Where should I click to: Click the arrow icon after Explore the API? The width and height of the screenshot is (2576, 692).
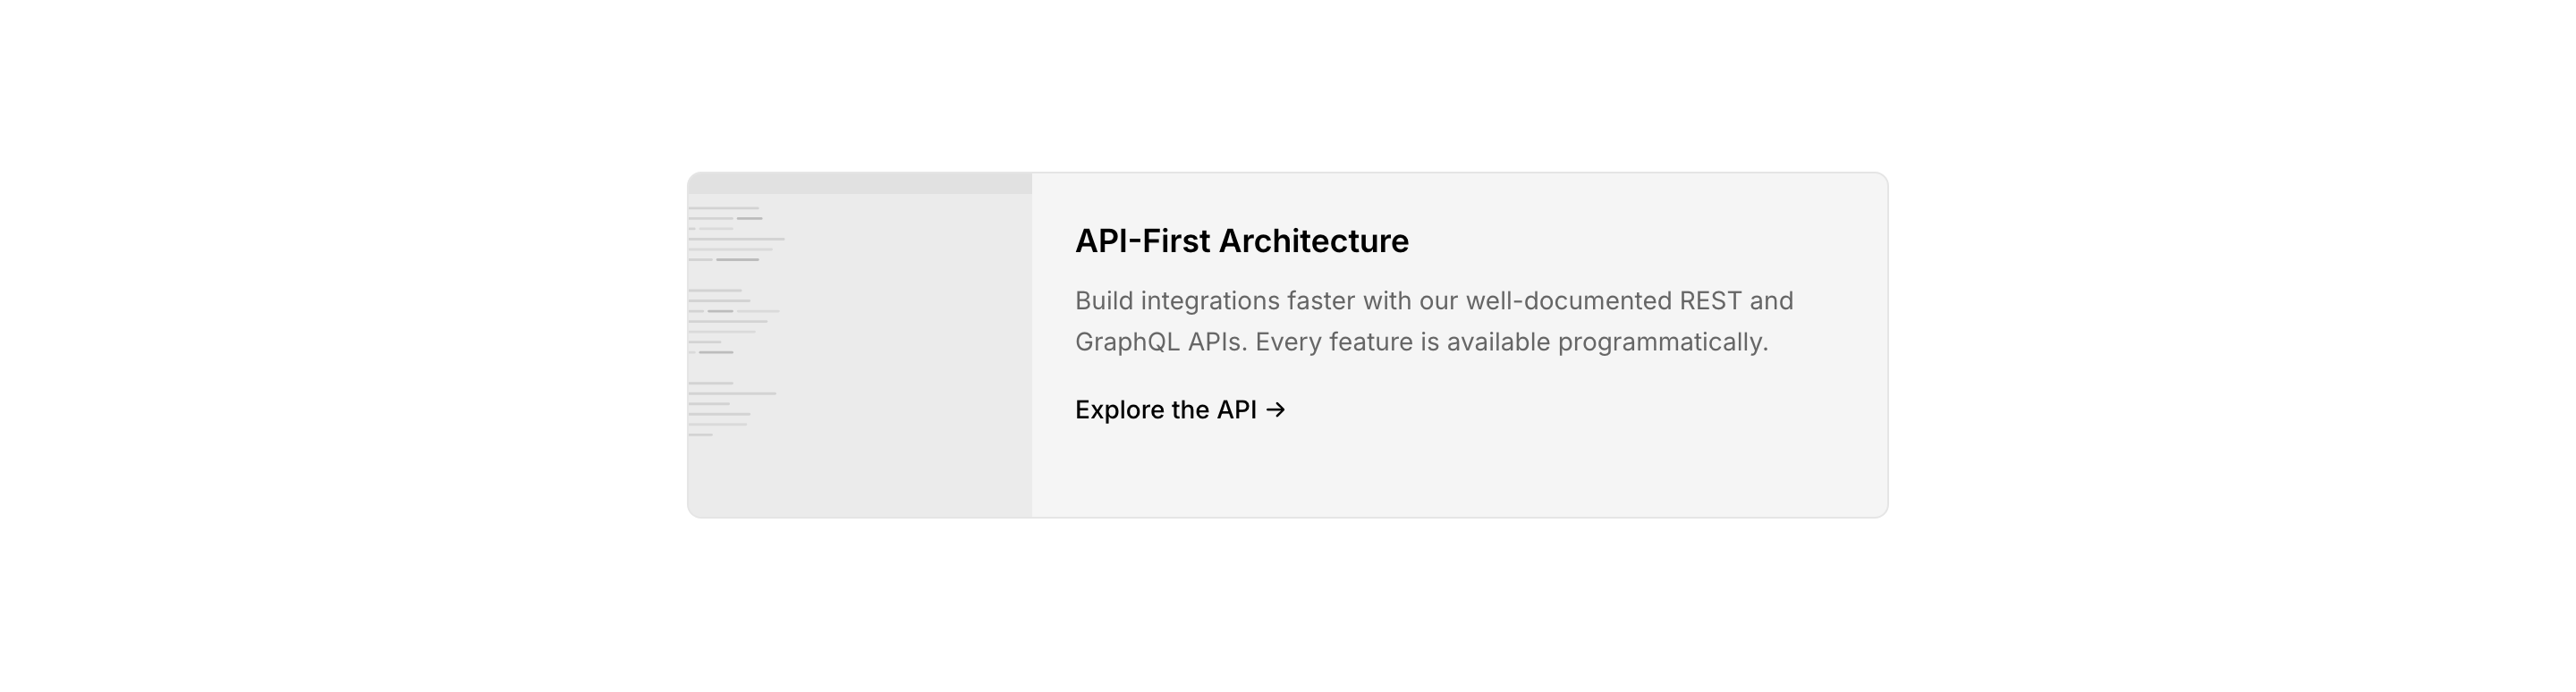[x=1275, y=410]
